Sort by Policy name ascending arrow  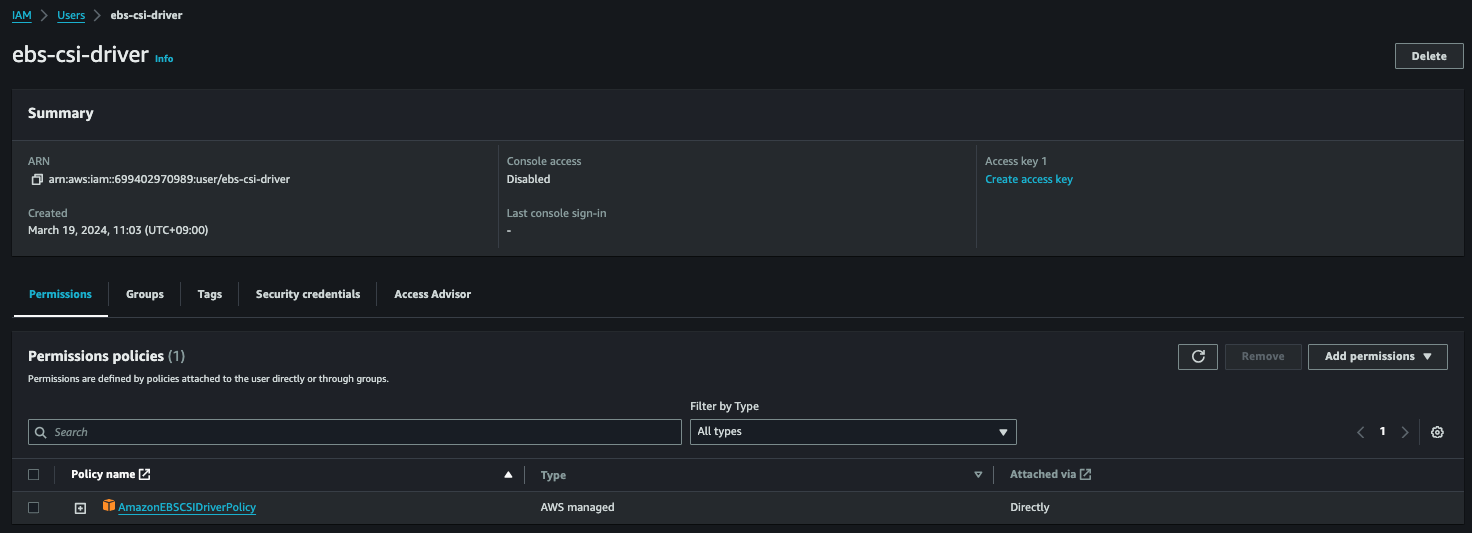click(x=508, y=475)
